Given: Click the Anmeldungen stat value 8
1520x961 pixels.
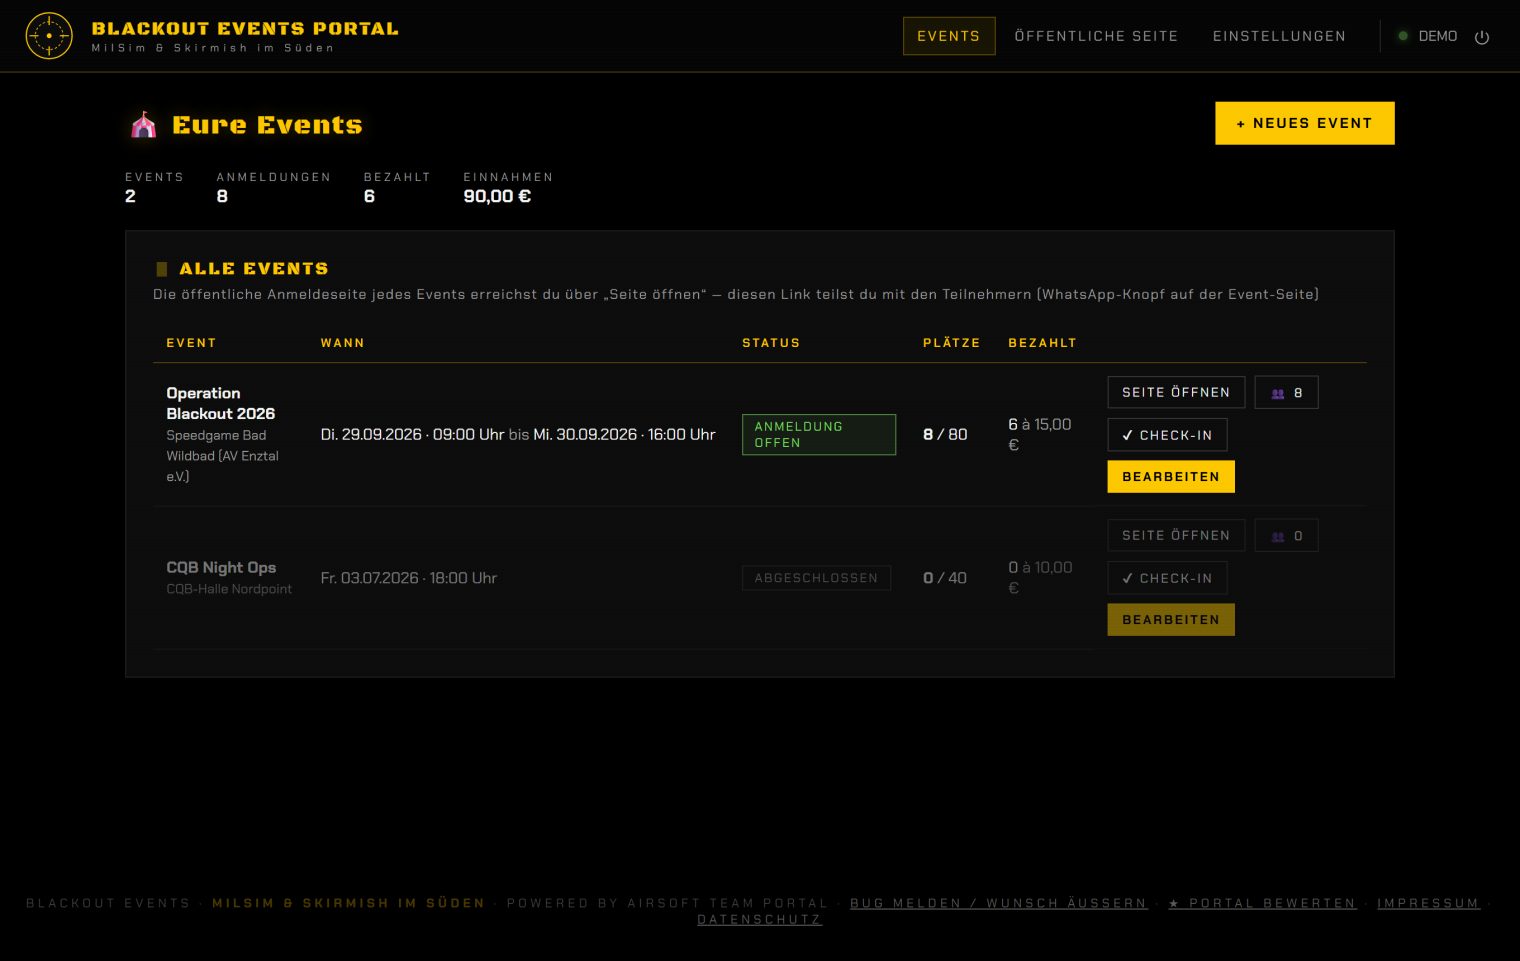Looking at the screenshot, I should tap(222, 197).
